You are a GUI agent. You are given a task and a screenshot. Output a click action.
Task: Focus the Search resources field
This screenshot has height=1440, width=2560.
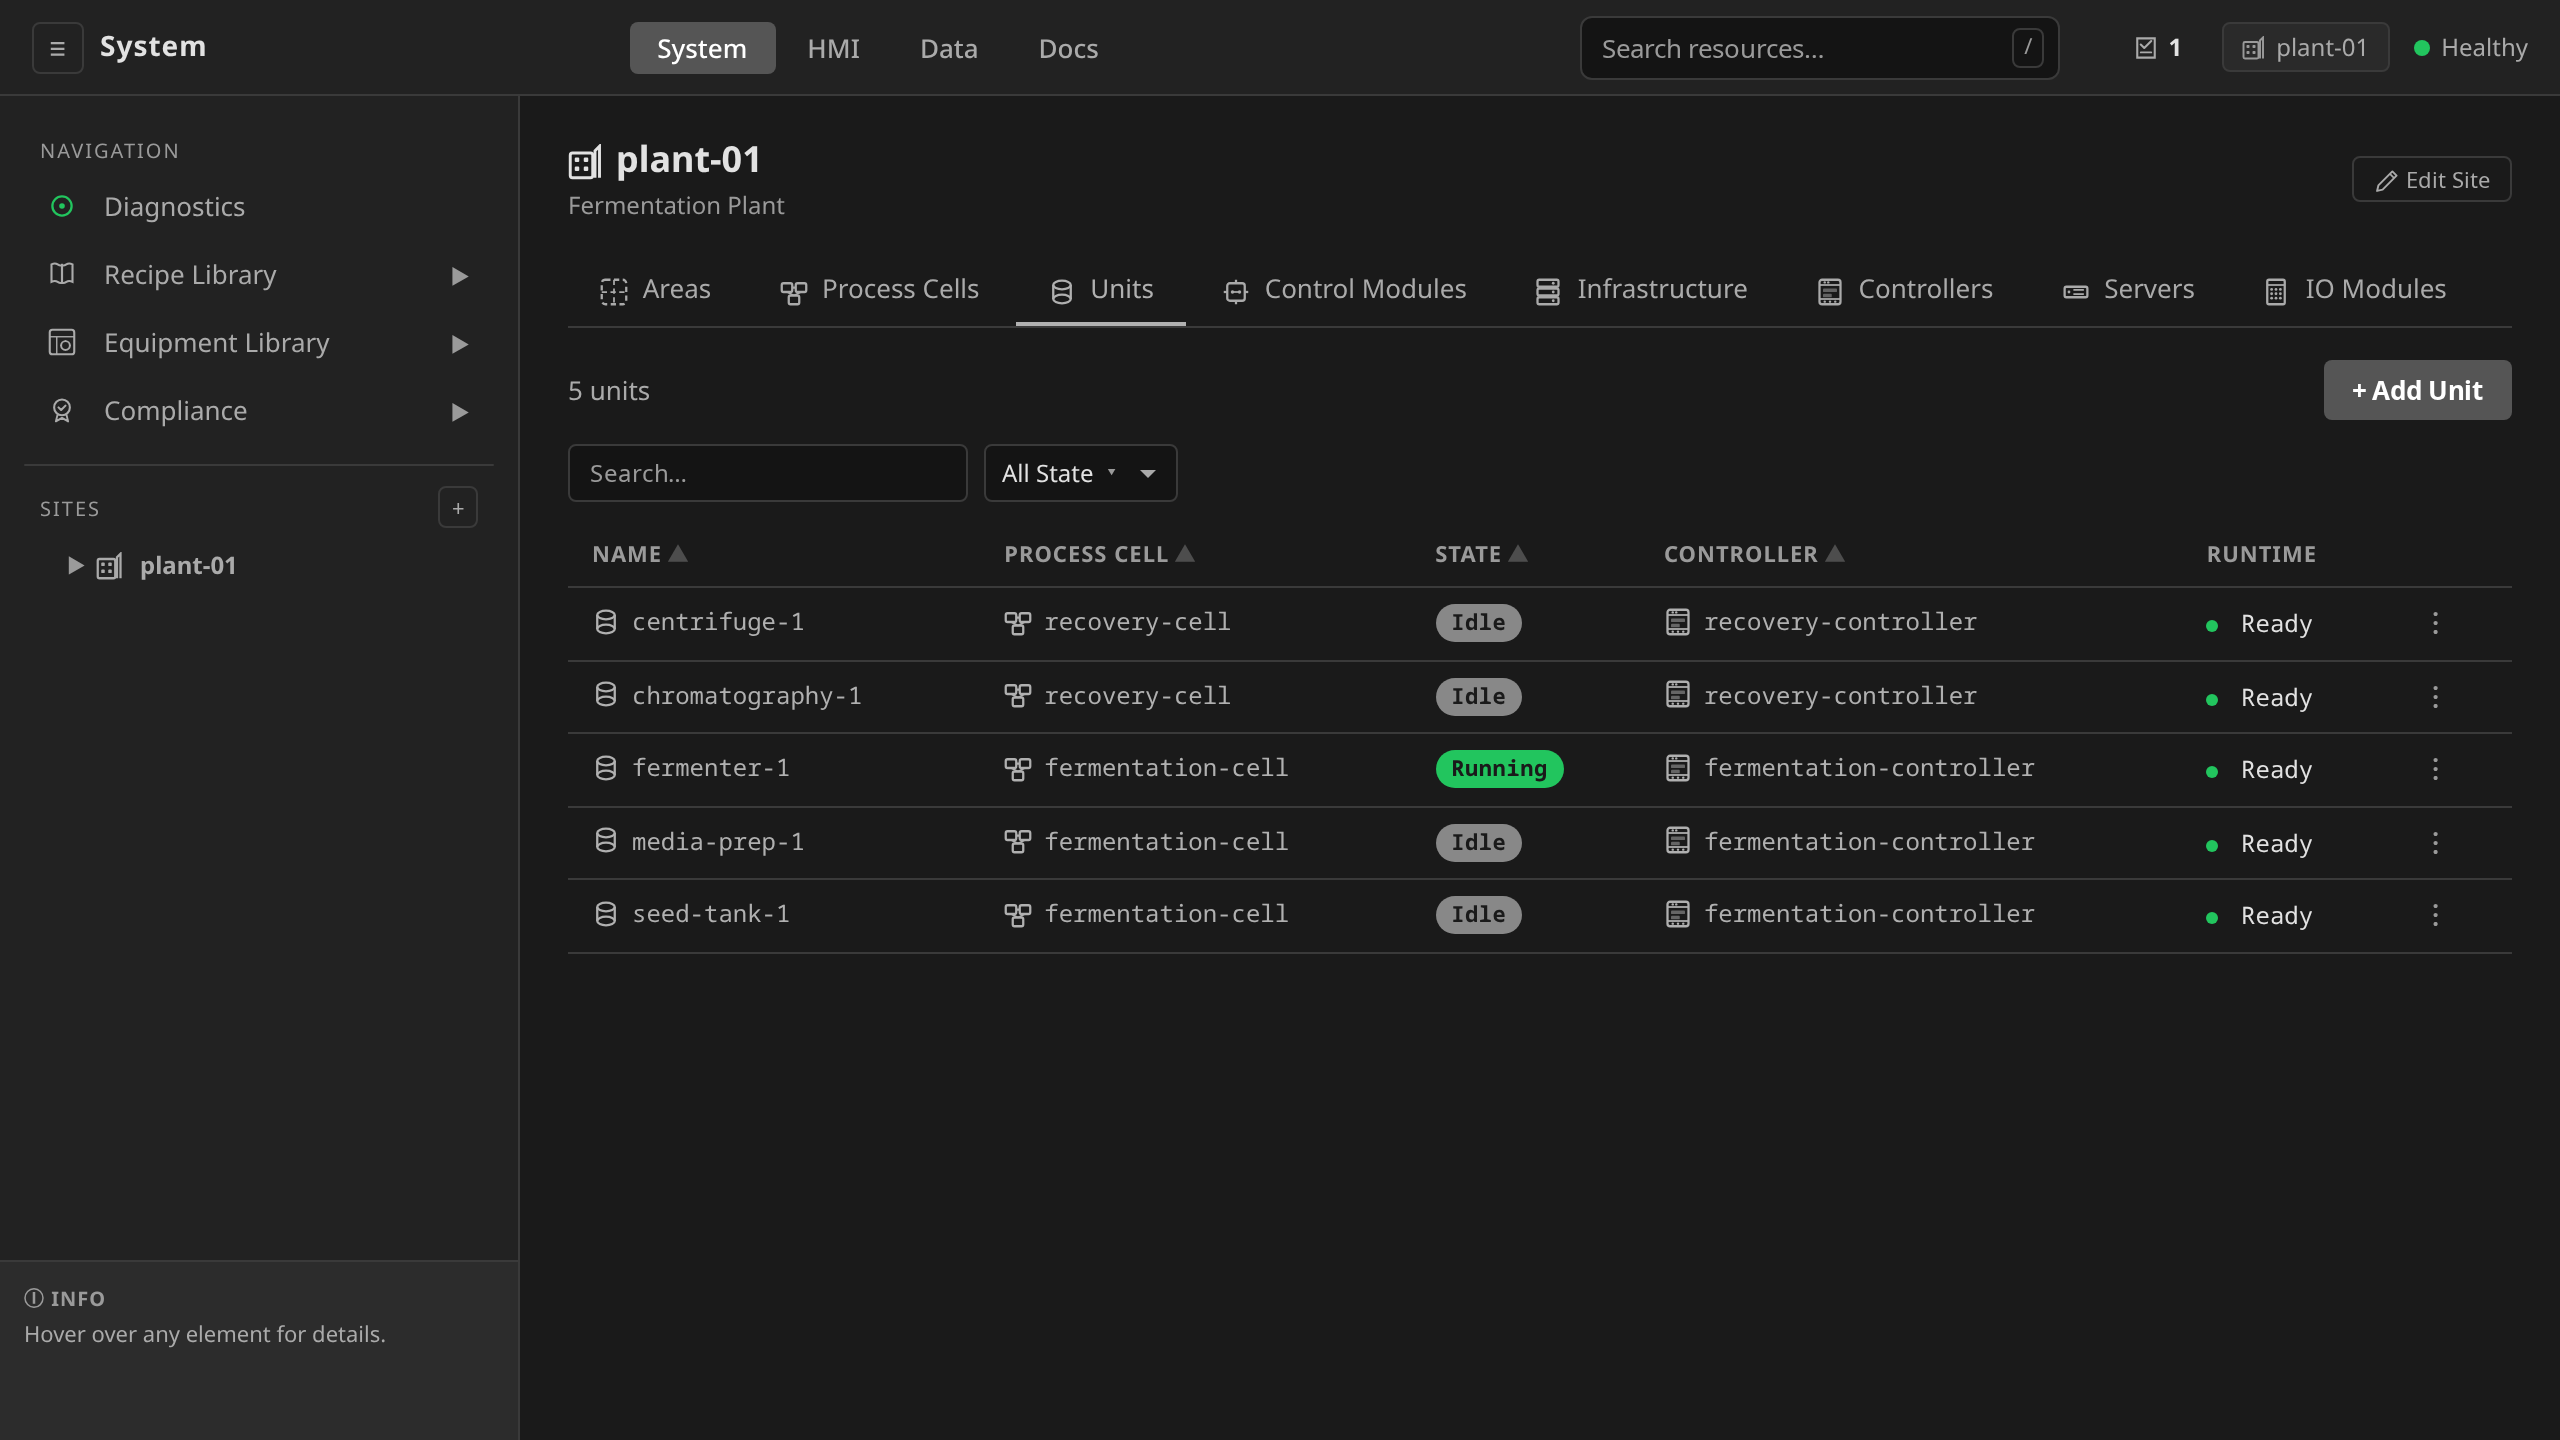(x=1819, y=48)
